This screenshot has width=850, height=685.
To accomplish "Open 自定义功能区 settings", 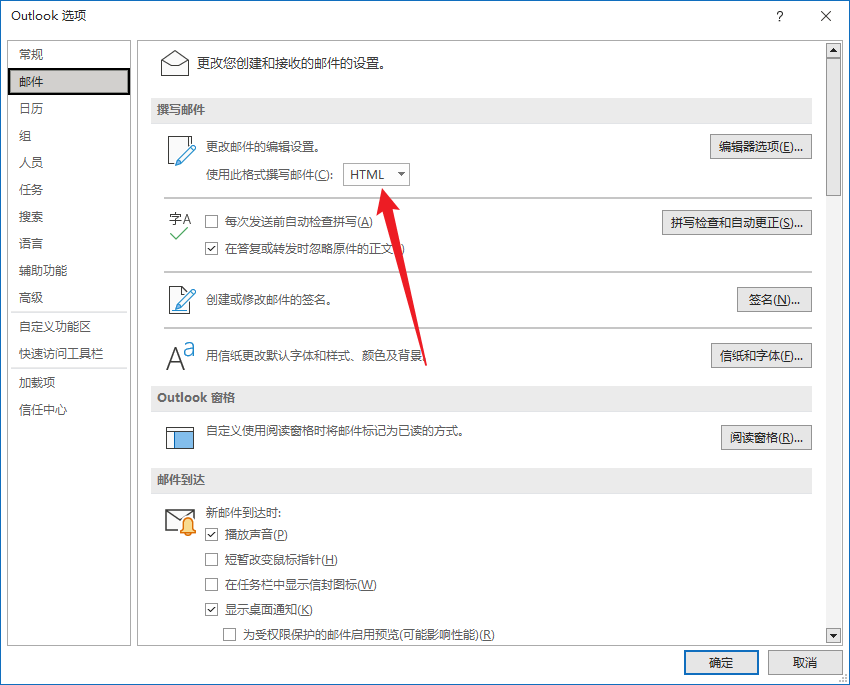I will click(69, 327).
